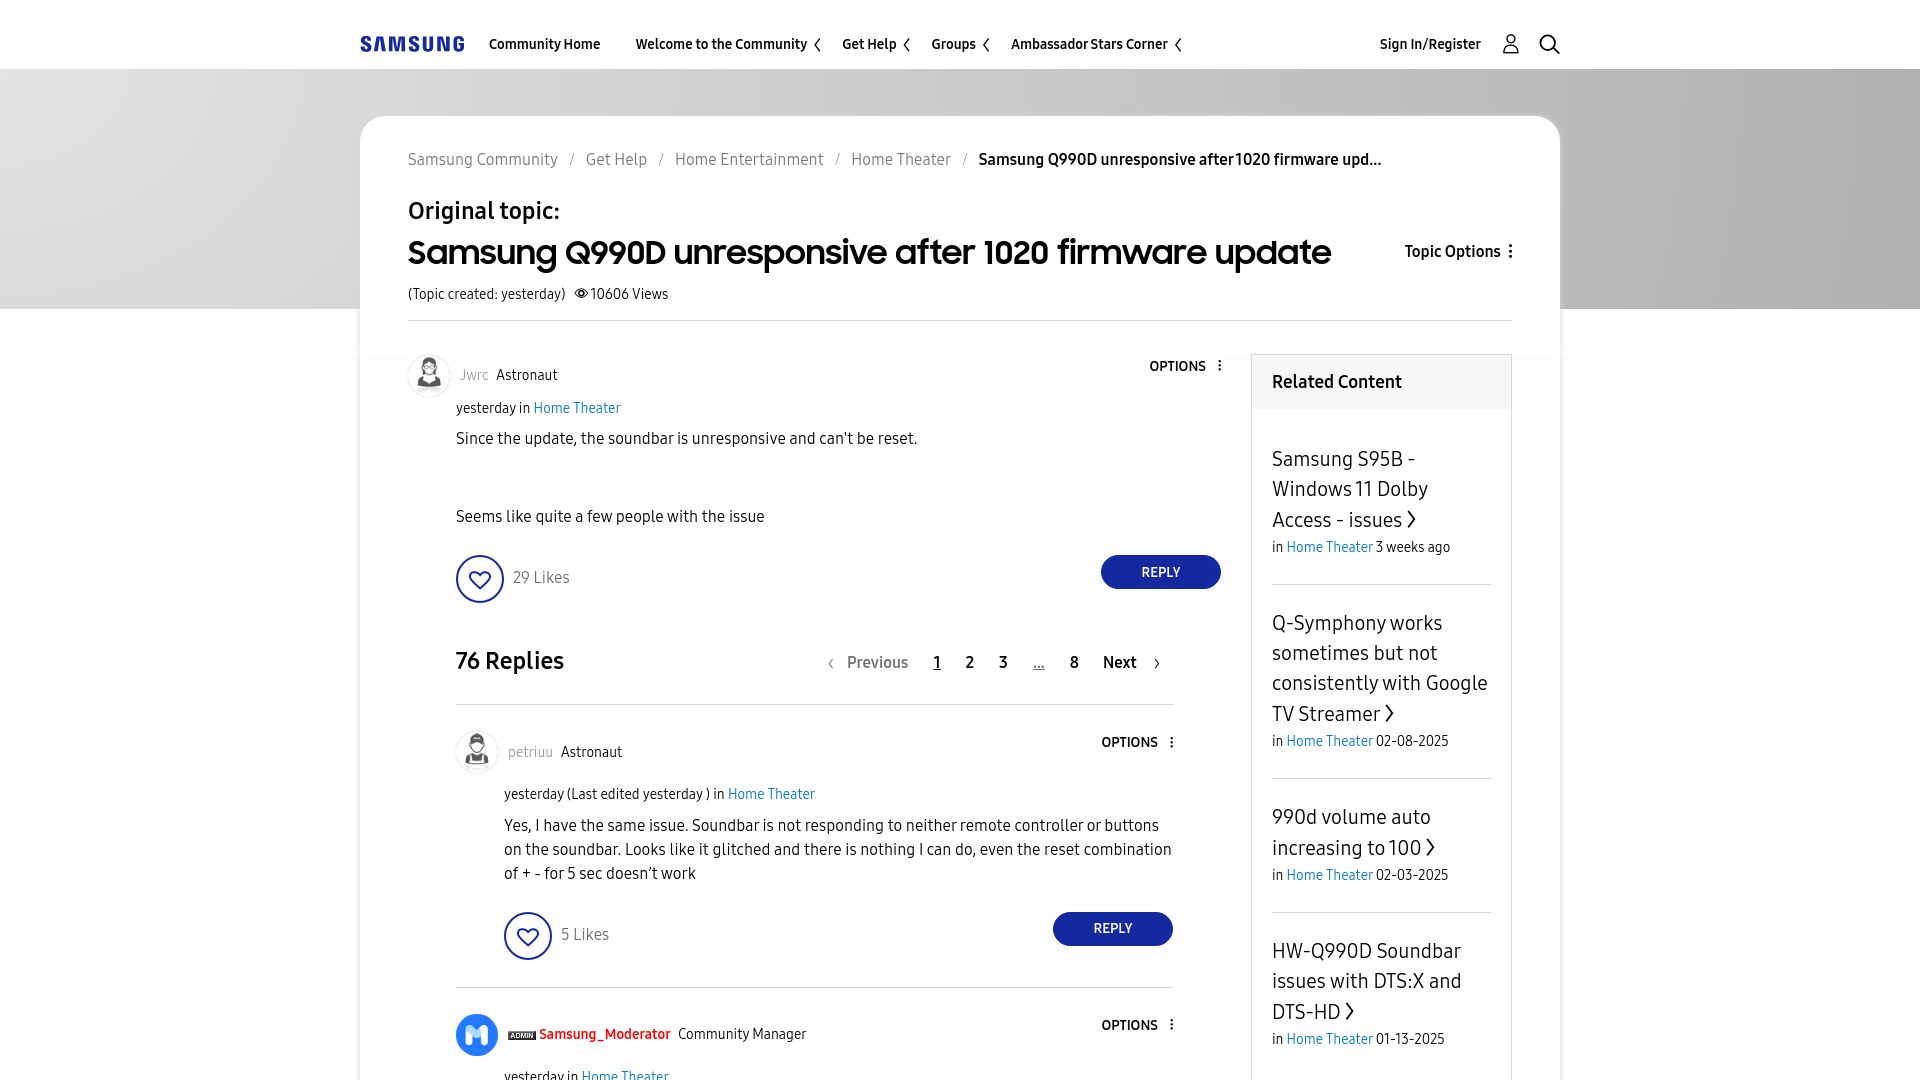Go to Next replies page
Image resolution: width=1920 pixels, height=1080 pixels.
(x=1131, y=663)
